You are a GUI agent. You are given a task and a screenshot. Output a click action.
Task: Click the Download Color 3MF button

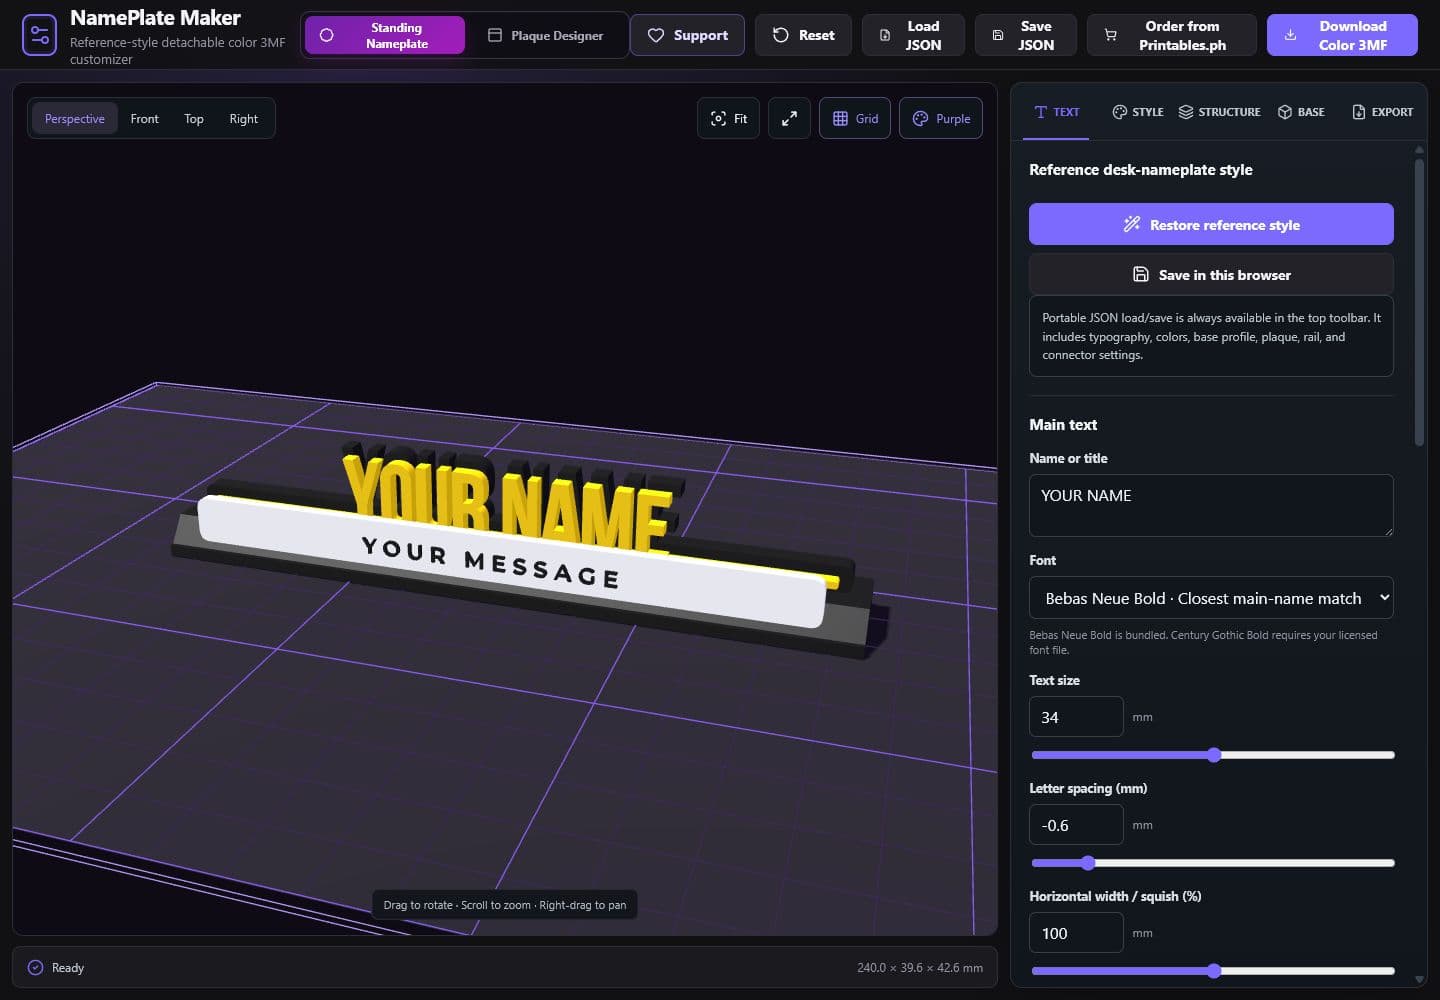click(x=1342, y=35)
